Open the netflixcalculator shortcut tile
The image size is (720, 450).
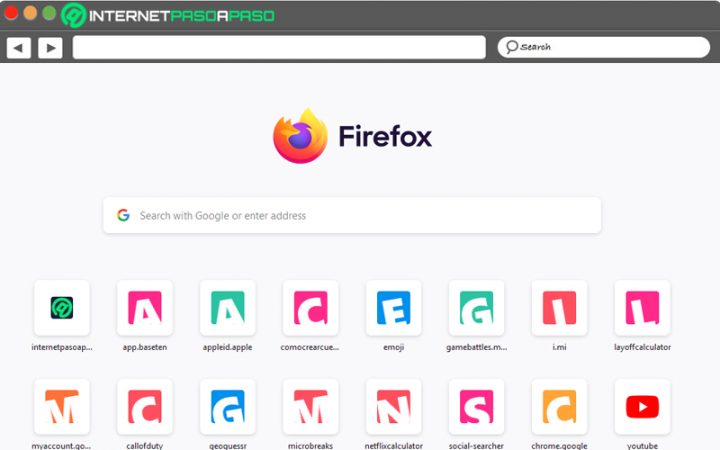point(393,406)
